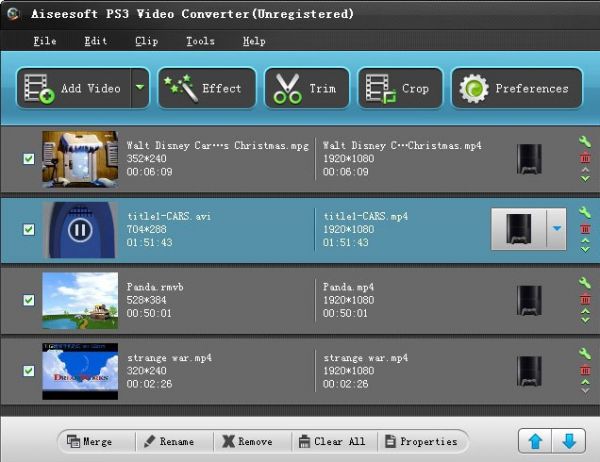
Task: Click the Clear All button
Action: (x=332, y=441)
